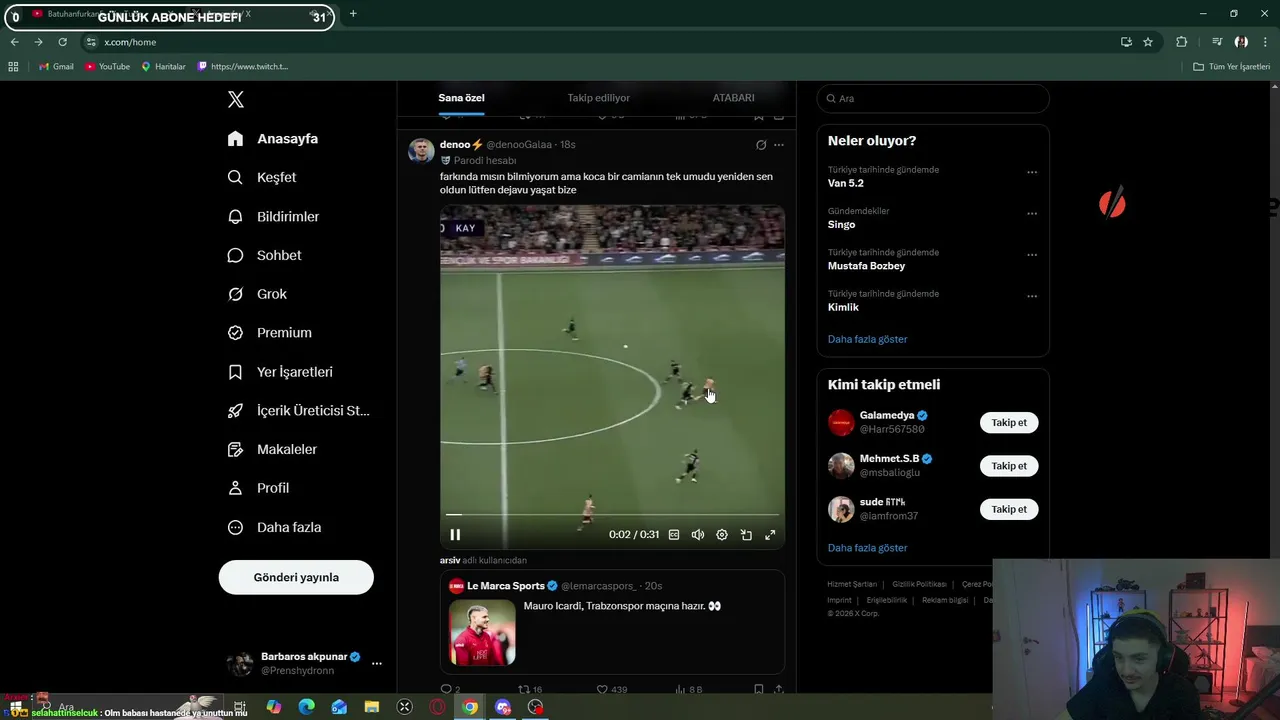Open Chrome extensions puzzle icon
The image size is (1280, 720).
[1182, 42]
